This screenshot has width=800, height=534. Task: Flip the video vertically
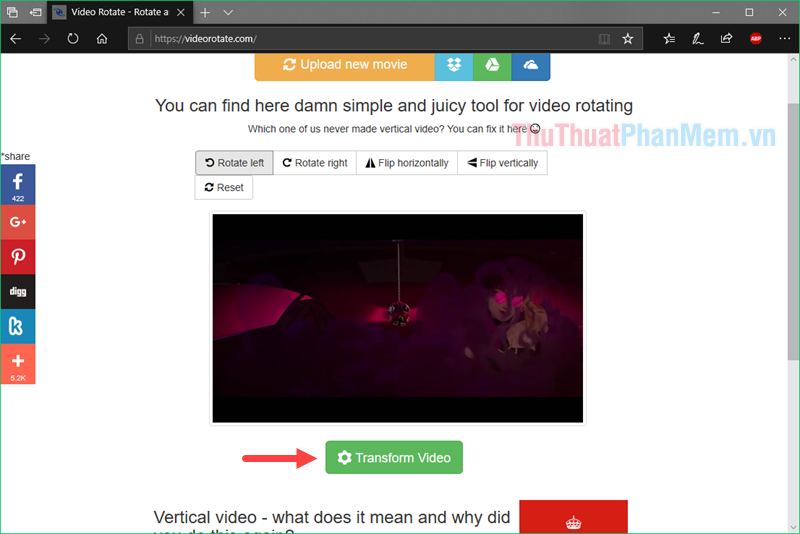503,163
